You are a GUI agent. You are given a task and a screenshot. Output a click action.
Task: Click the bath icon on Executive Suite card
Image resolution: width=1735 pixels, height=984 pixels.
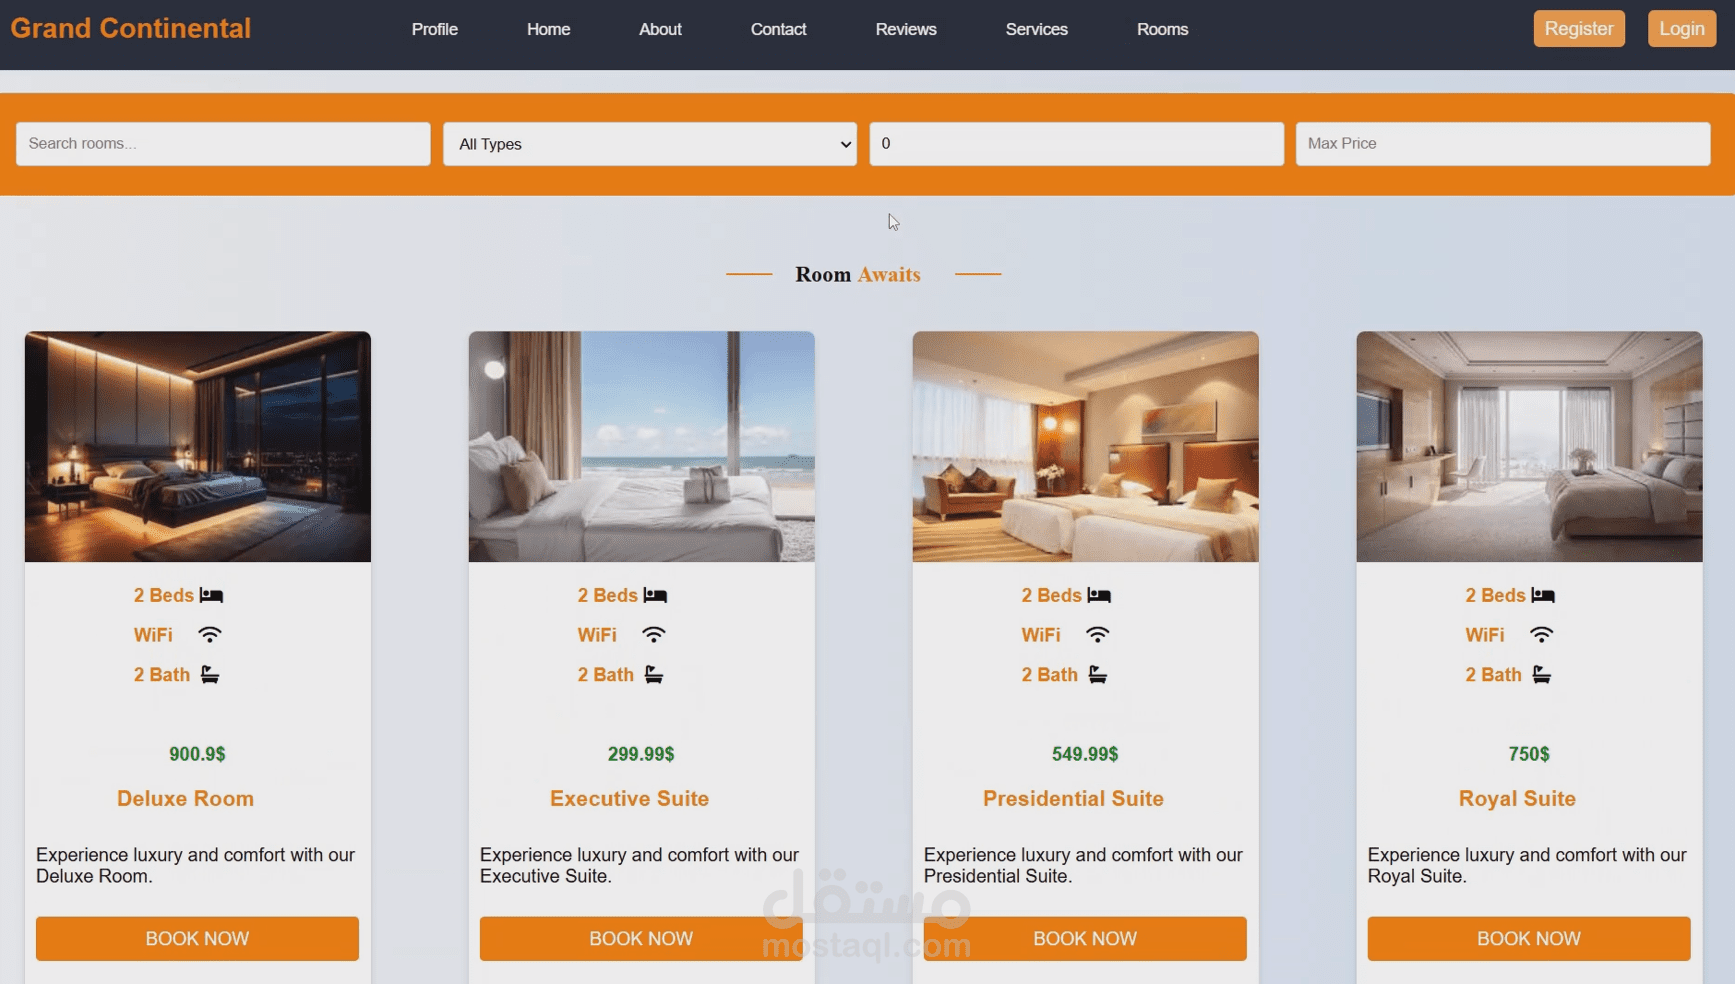pyautogui.click(x=654, y=675)
